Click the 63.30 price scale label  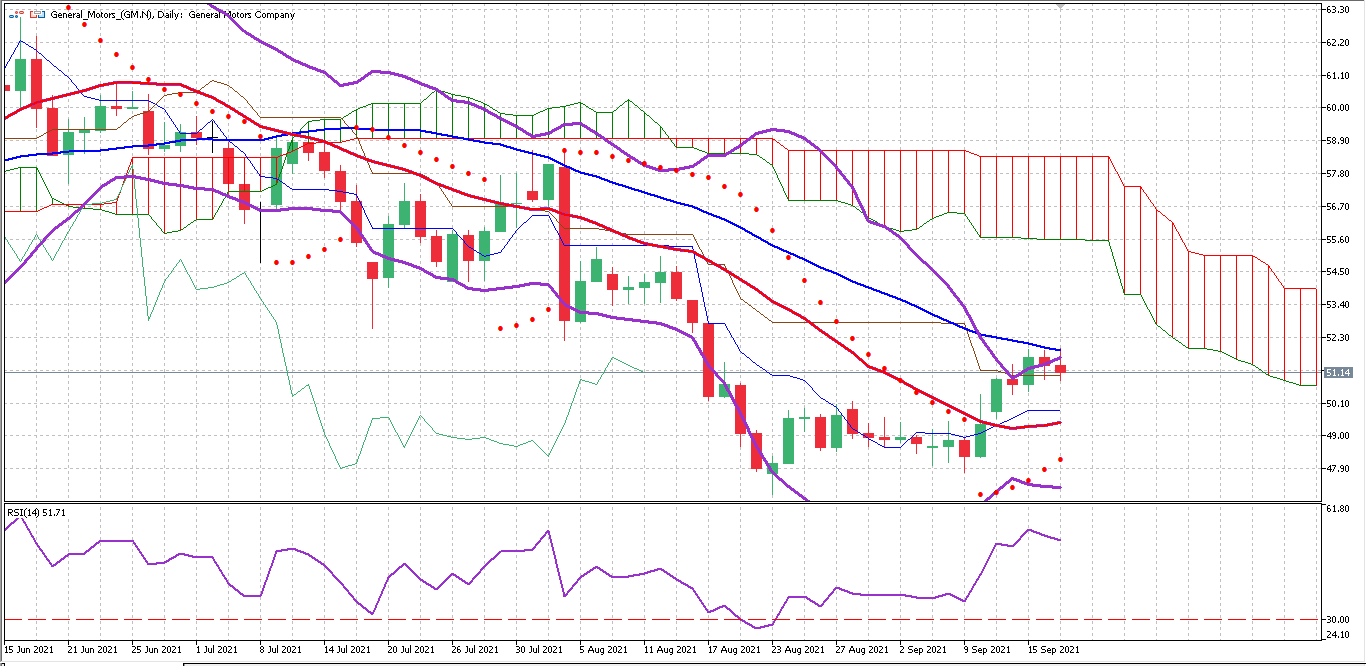[x=1337, y=9]
